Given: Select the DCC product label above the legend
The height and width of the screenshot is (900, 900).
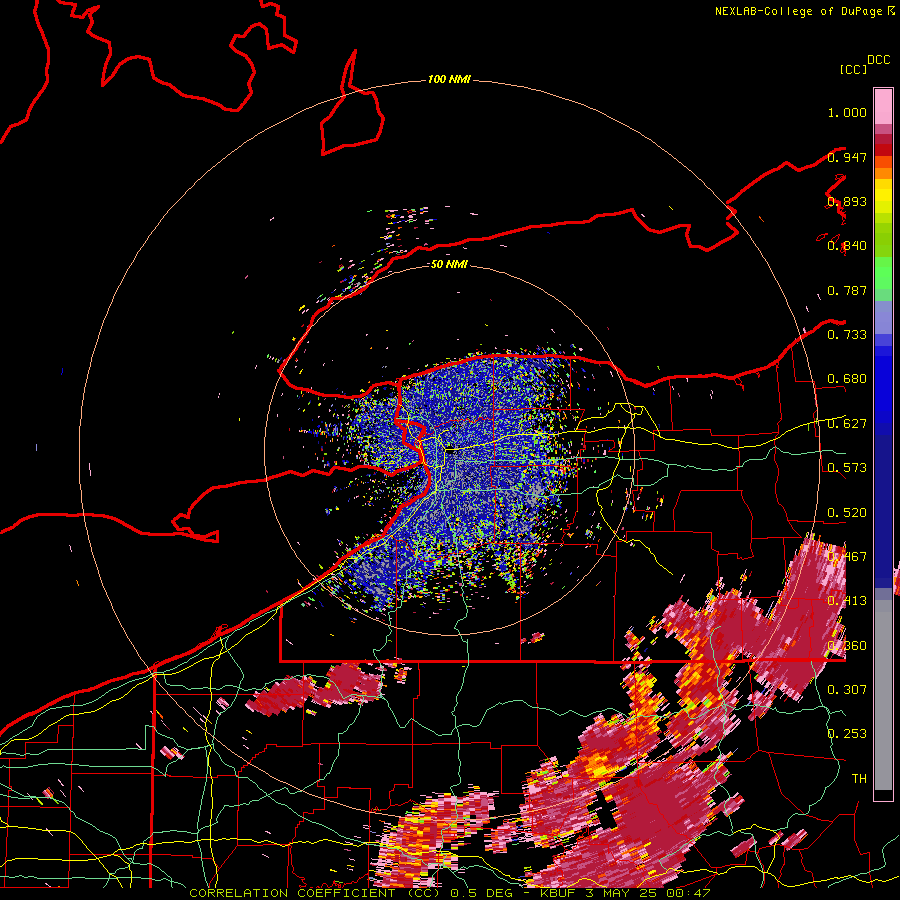Looking at the screenshot, I should [x=878, y=60].
